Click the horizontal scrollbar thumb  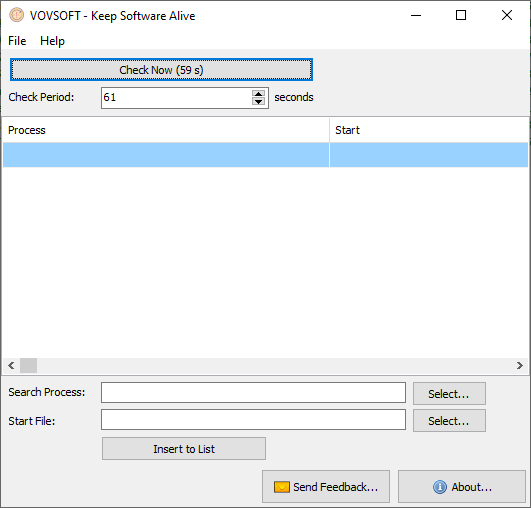click(28, 365)
